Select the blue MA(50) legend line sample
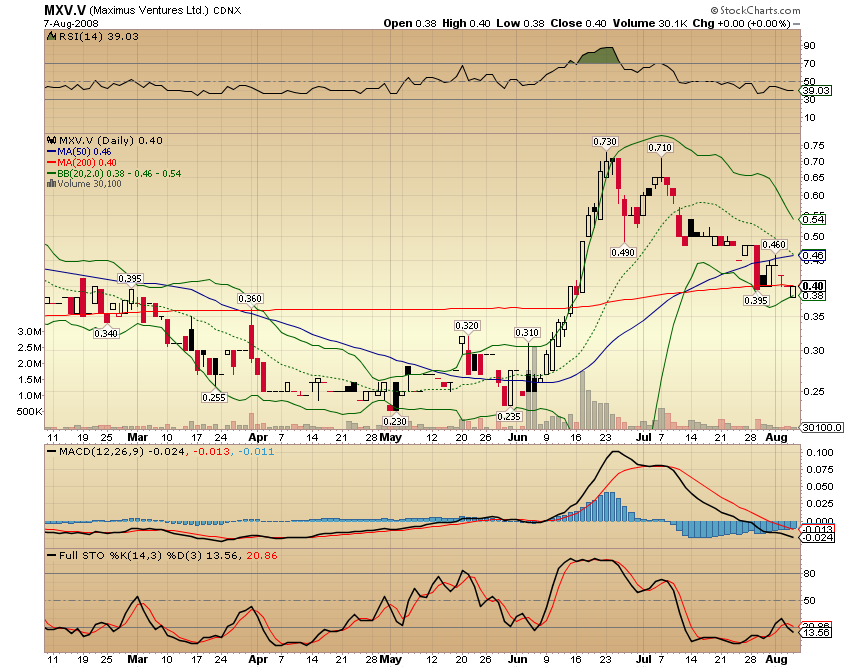The image size is (850, 668). 51,152
